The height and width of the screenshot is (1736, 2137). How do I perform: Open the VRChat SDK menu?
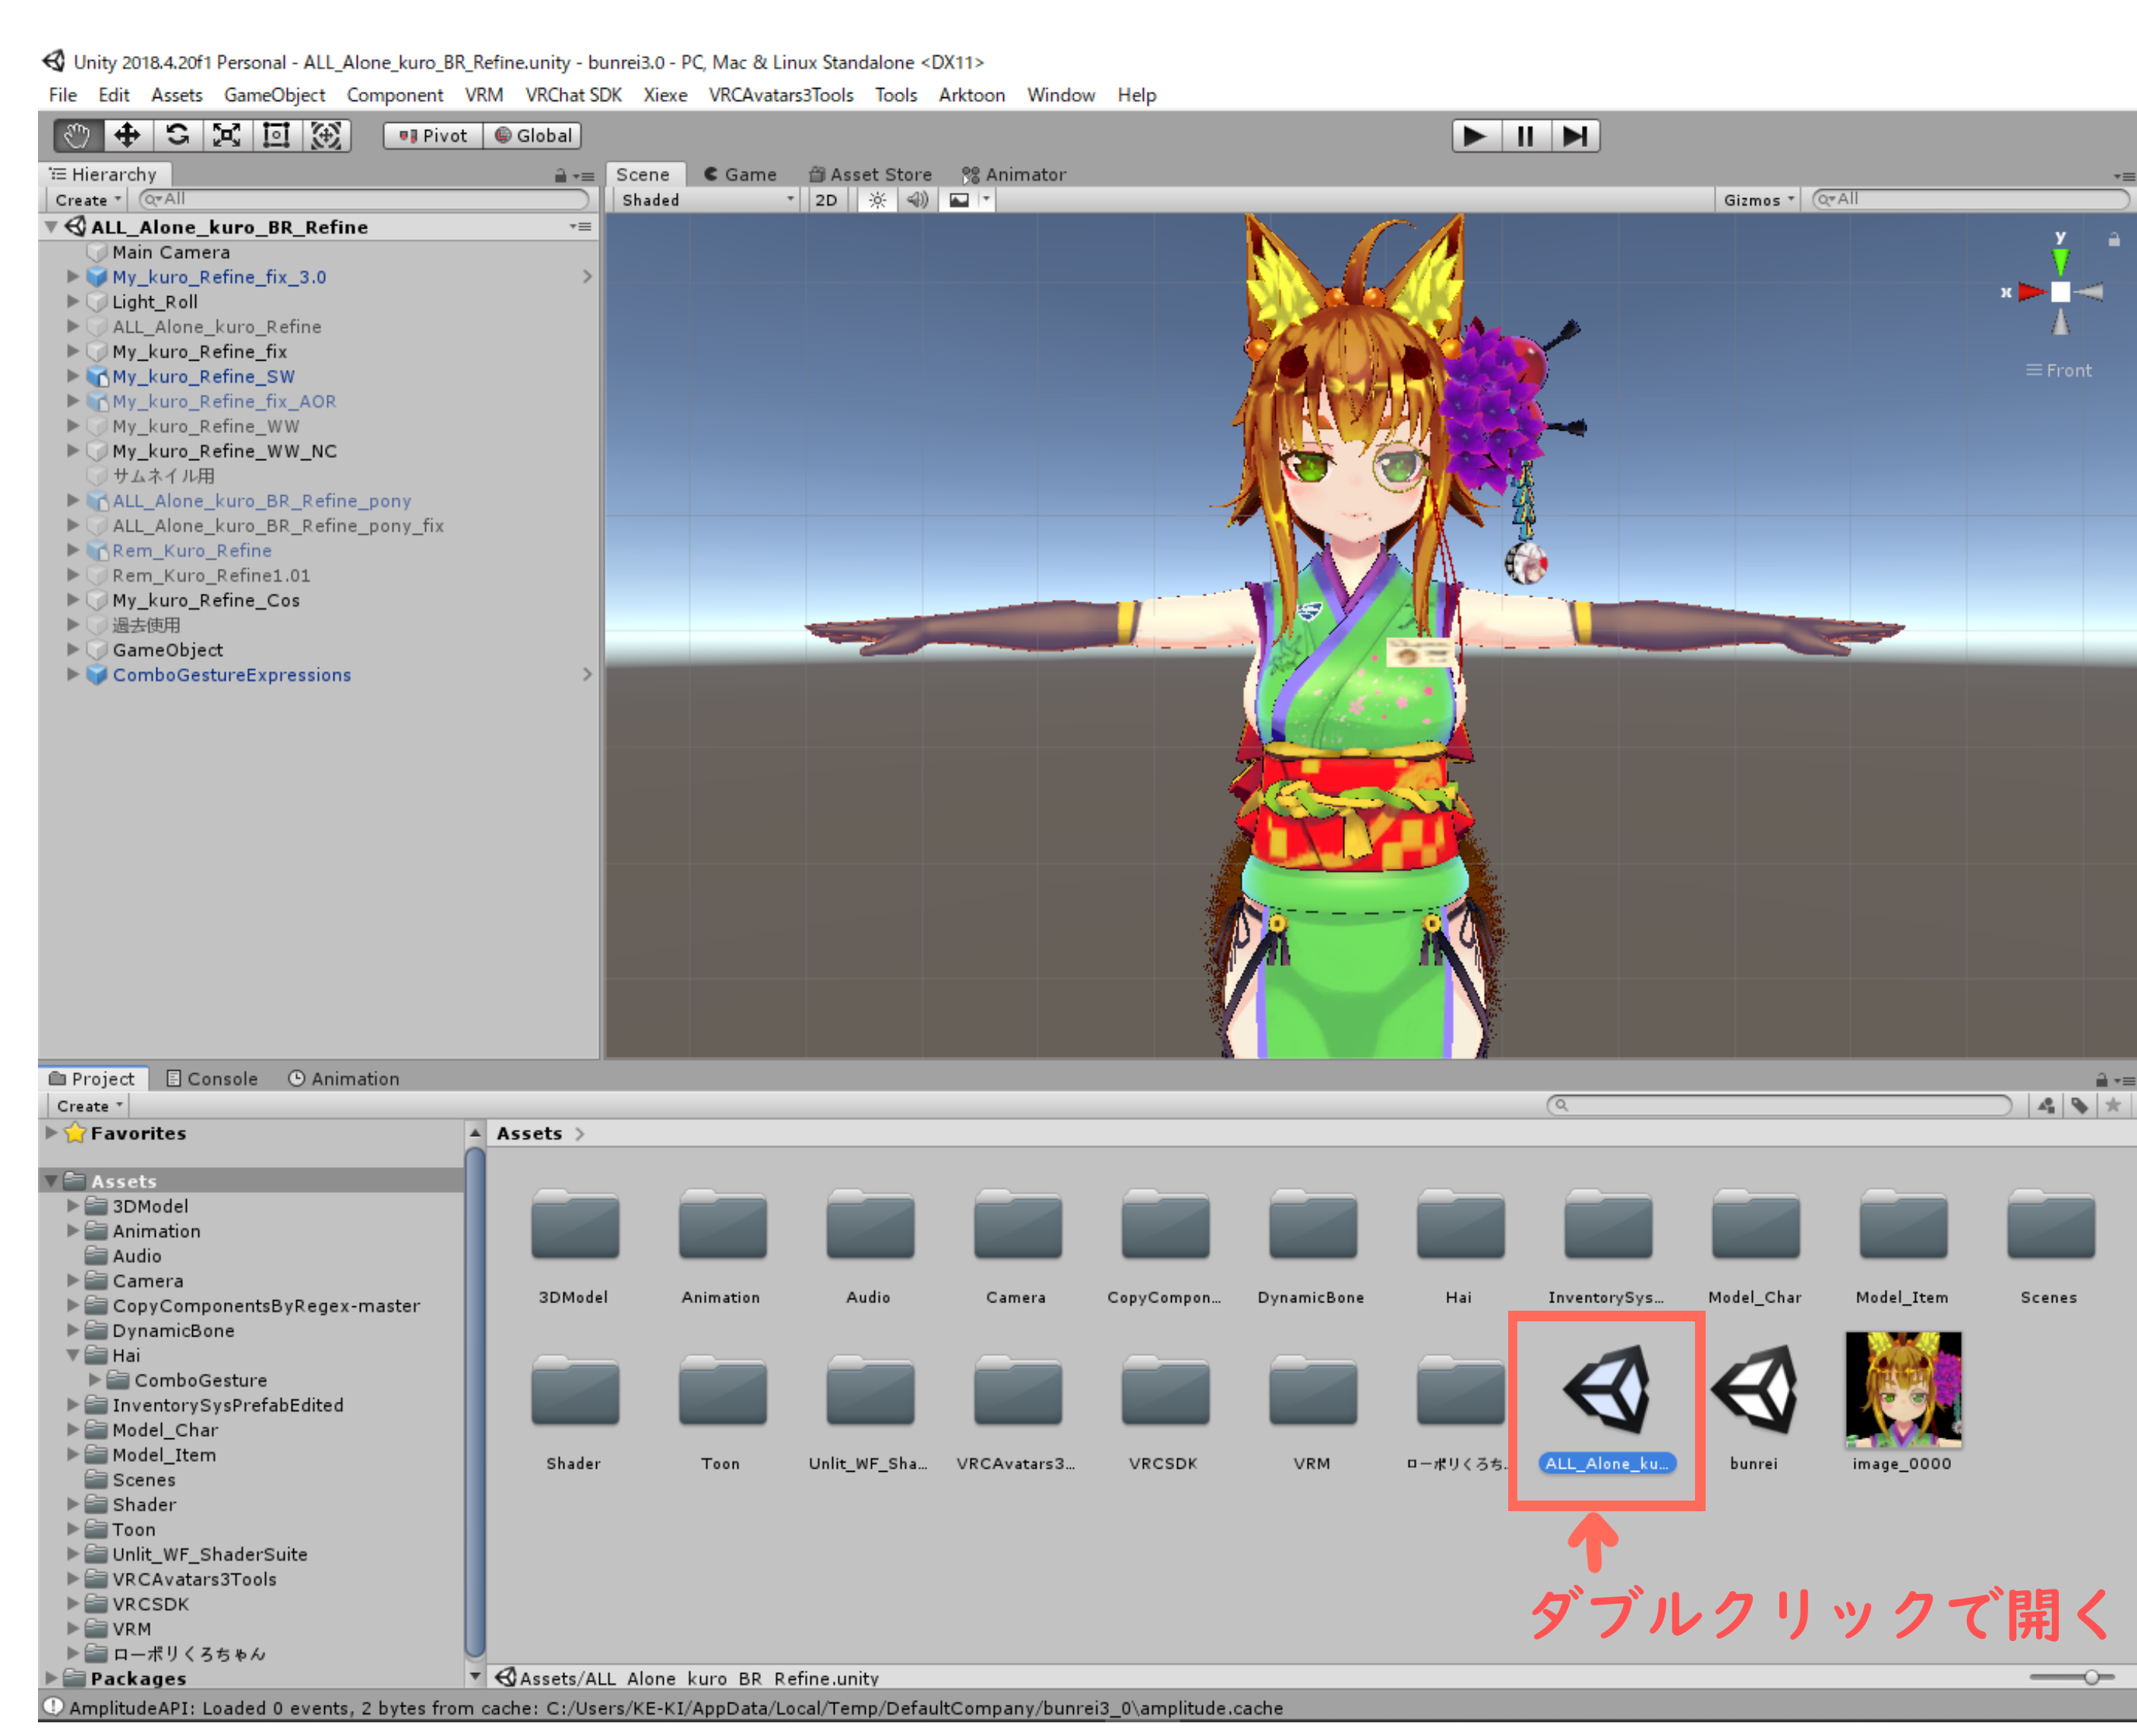(573, 95)
